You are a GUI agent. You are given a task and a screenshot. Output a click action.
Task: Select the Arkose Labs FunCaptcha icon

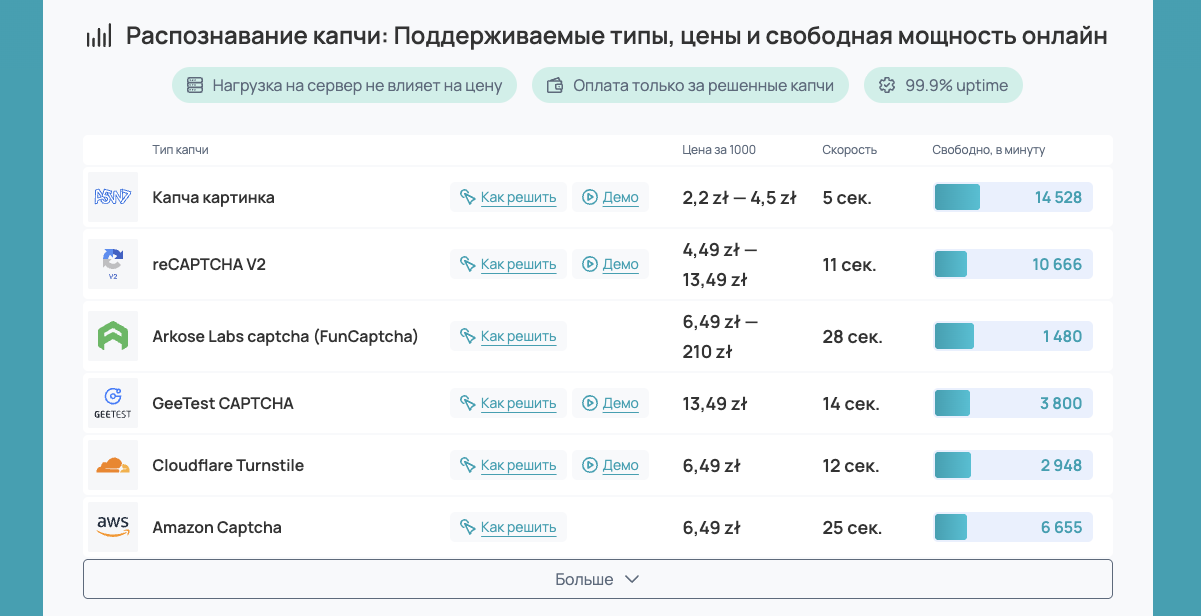click(113, 336)
